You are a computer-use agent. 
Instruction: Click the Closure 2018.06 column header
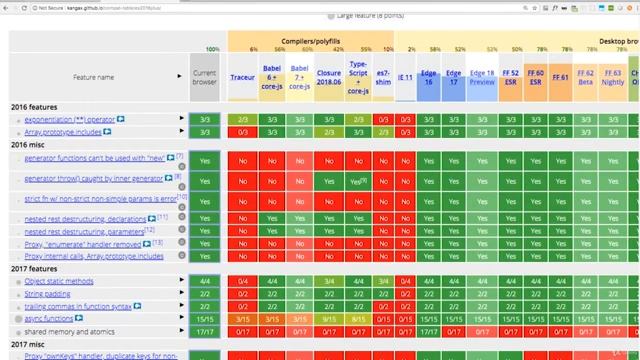(x=329, y=77)
